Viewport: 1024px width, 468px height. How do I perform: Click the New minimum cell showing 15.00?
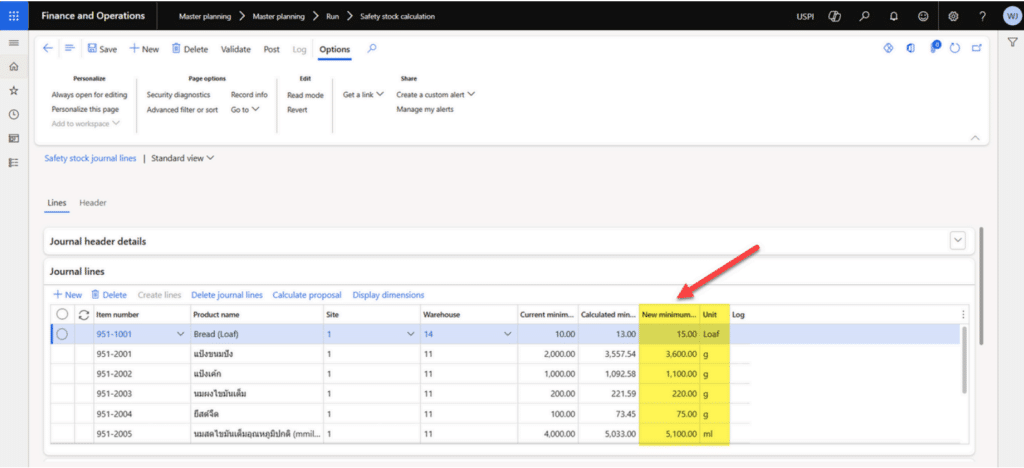669,334
